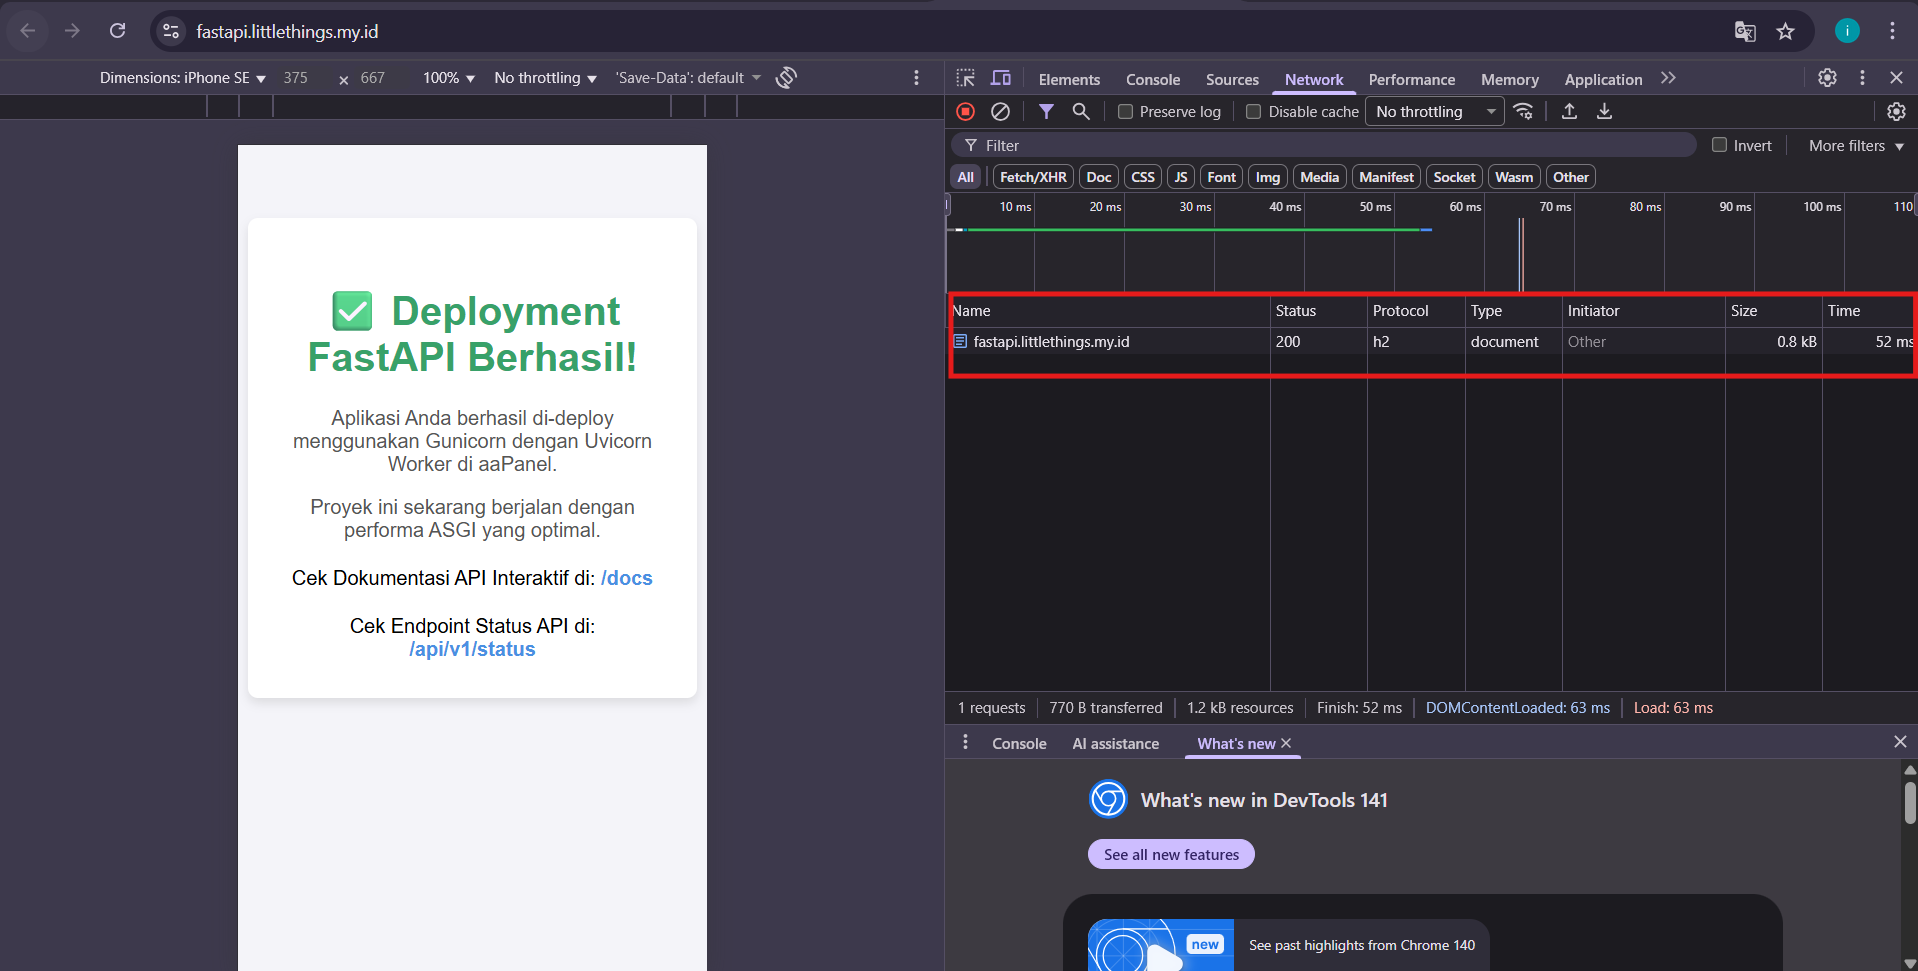
Task: Expand More filters dropdown
Action: [x=1856, y=145]
